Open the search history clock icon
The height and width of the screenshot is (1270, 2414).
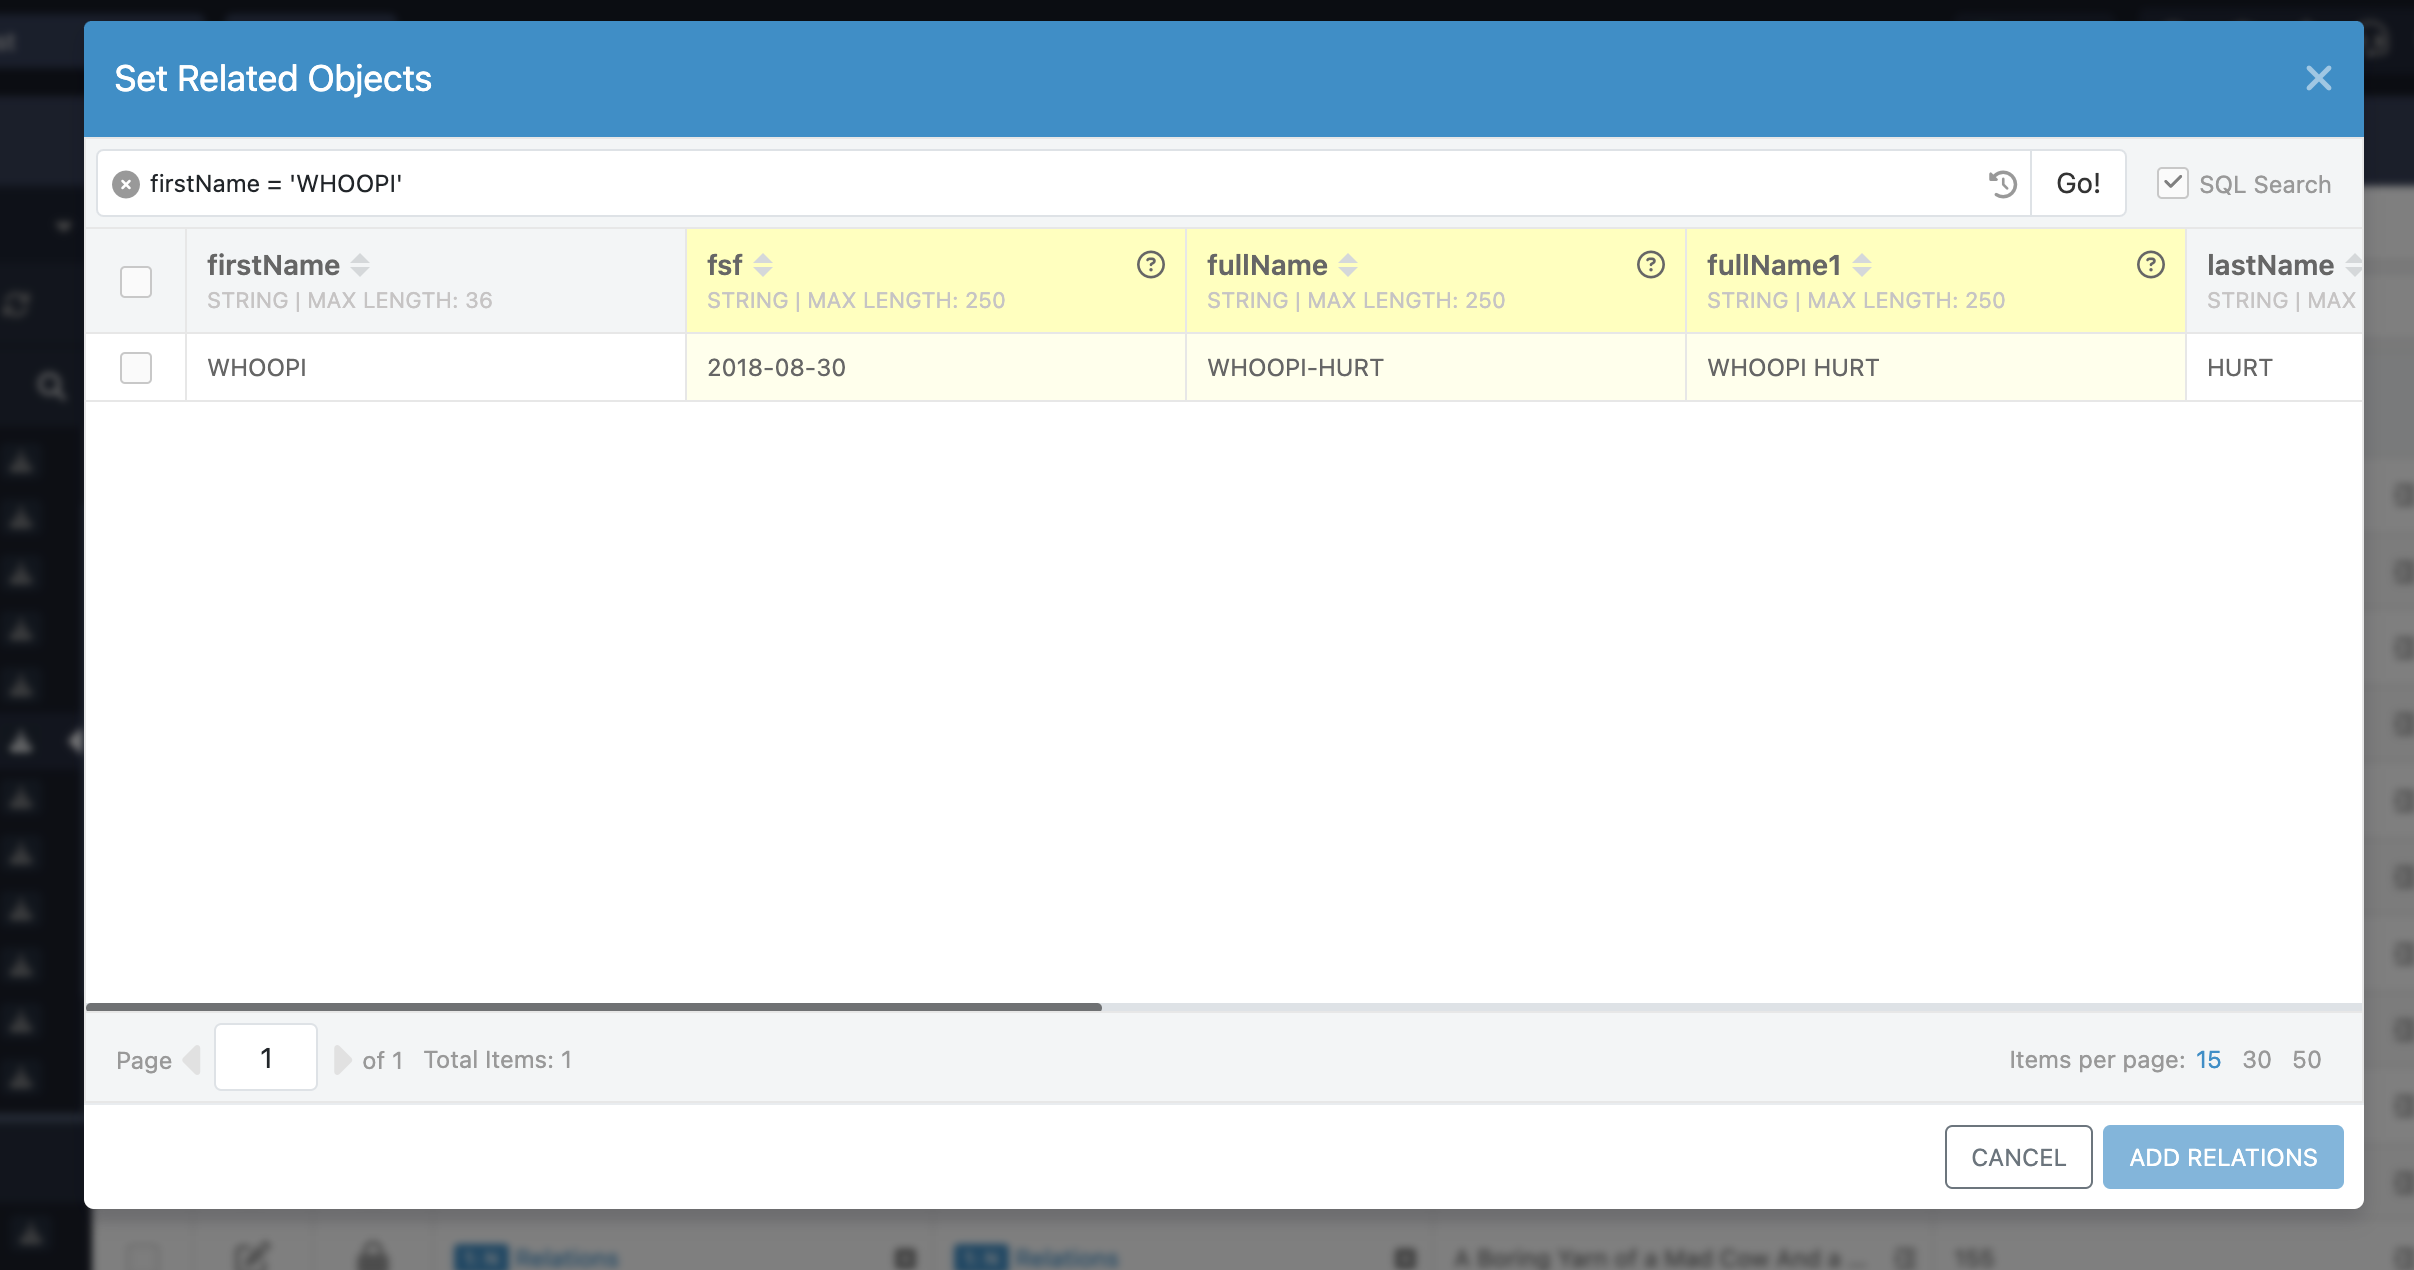tap(2002, 184)
